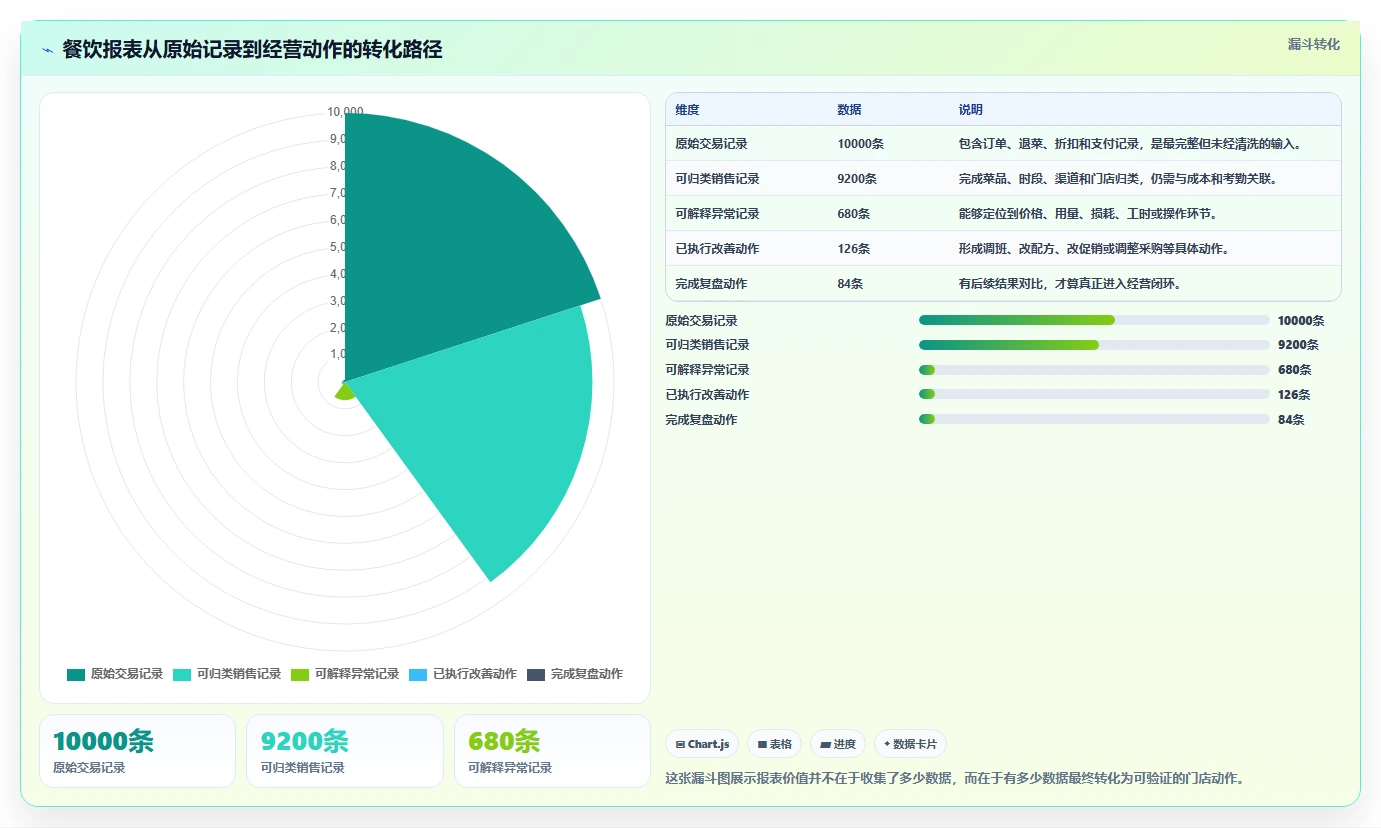
Task: Click the description starting 形成调班、改配方
Action: click(x=1094, y=249)
